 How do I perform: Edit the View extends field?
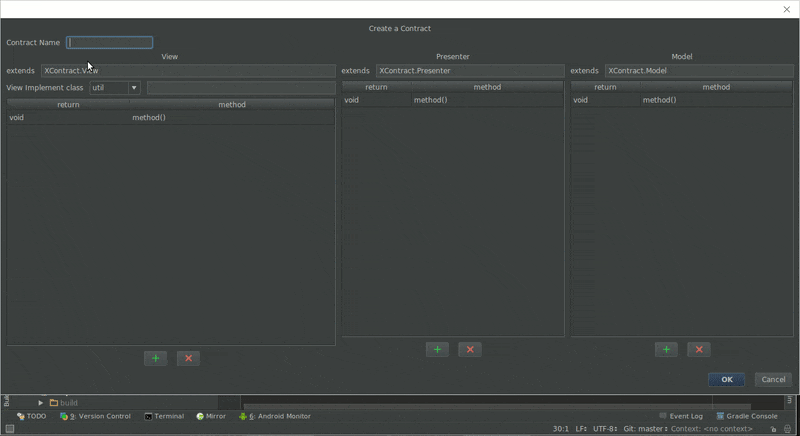click(188, 70)
